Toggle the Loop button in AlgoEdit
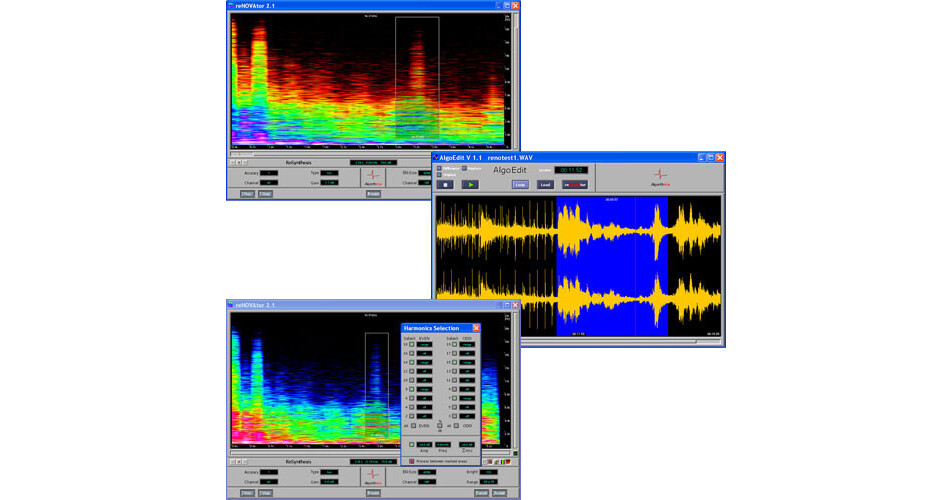This screenshot has height=500, width=952. 520,184
